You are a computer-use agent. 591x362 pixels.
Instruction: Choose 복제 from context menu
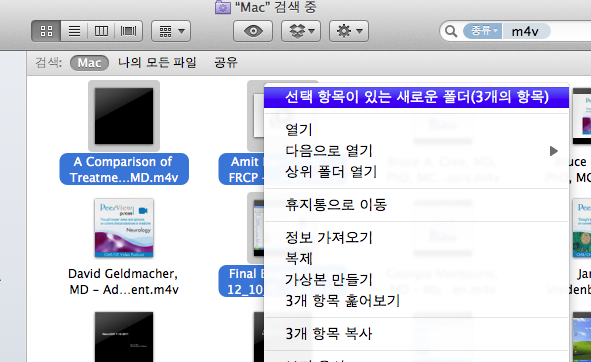click(416, 259)
